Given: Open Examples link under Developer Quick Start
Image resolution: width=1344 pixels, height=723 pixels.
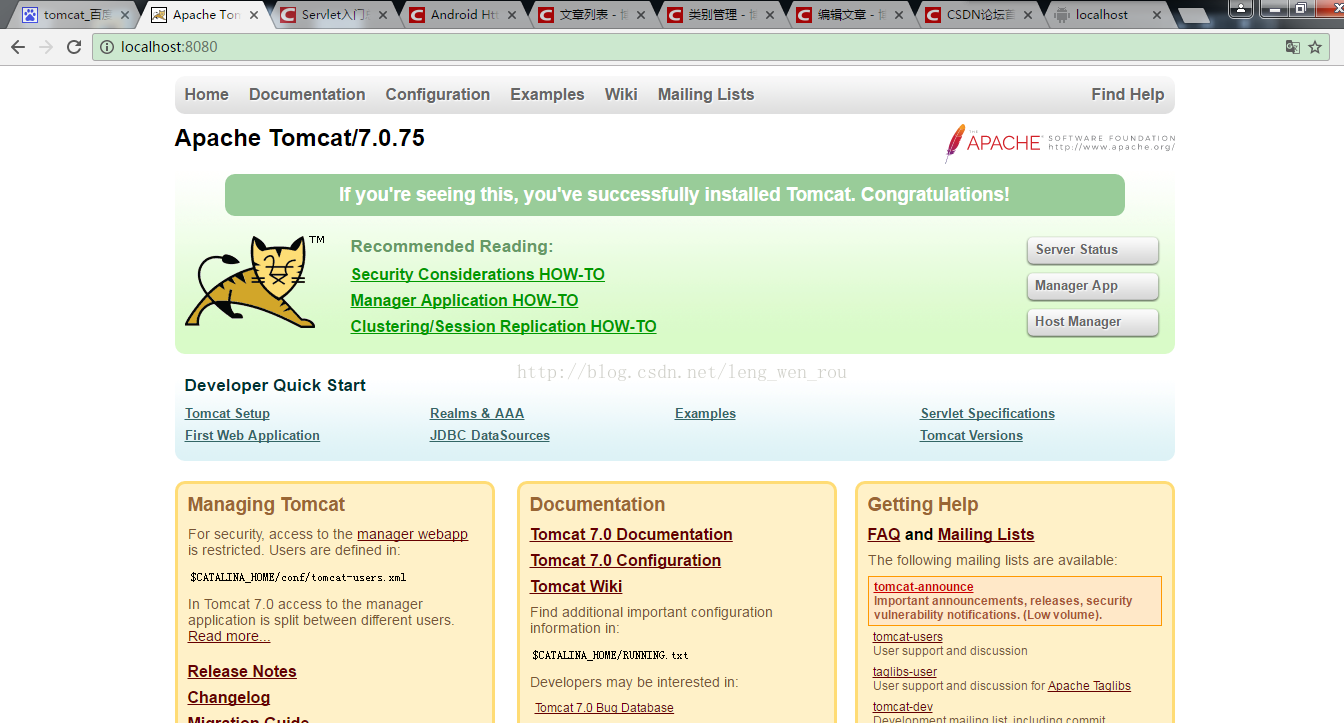Looking at the screenshot, I should [705, 413].
